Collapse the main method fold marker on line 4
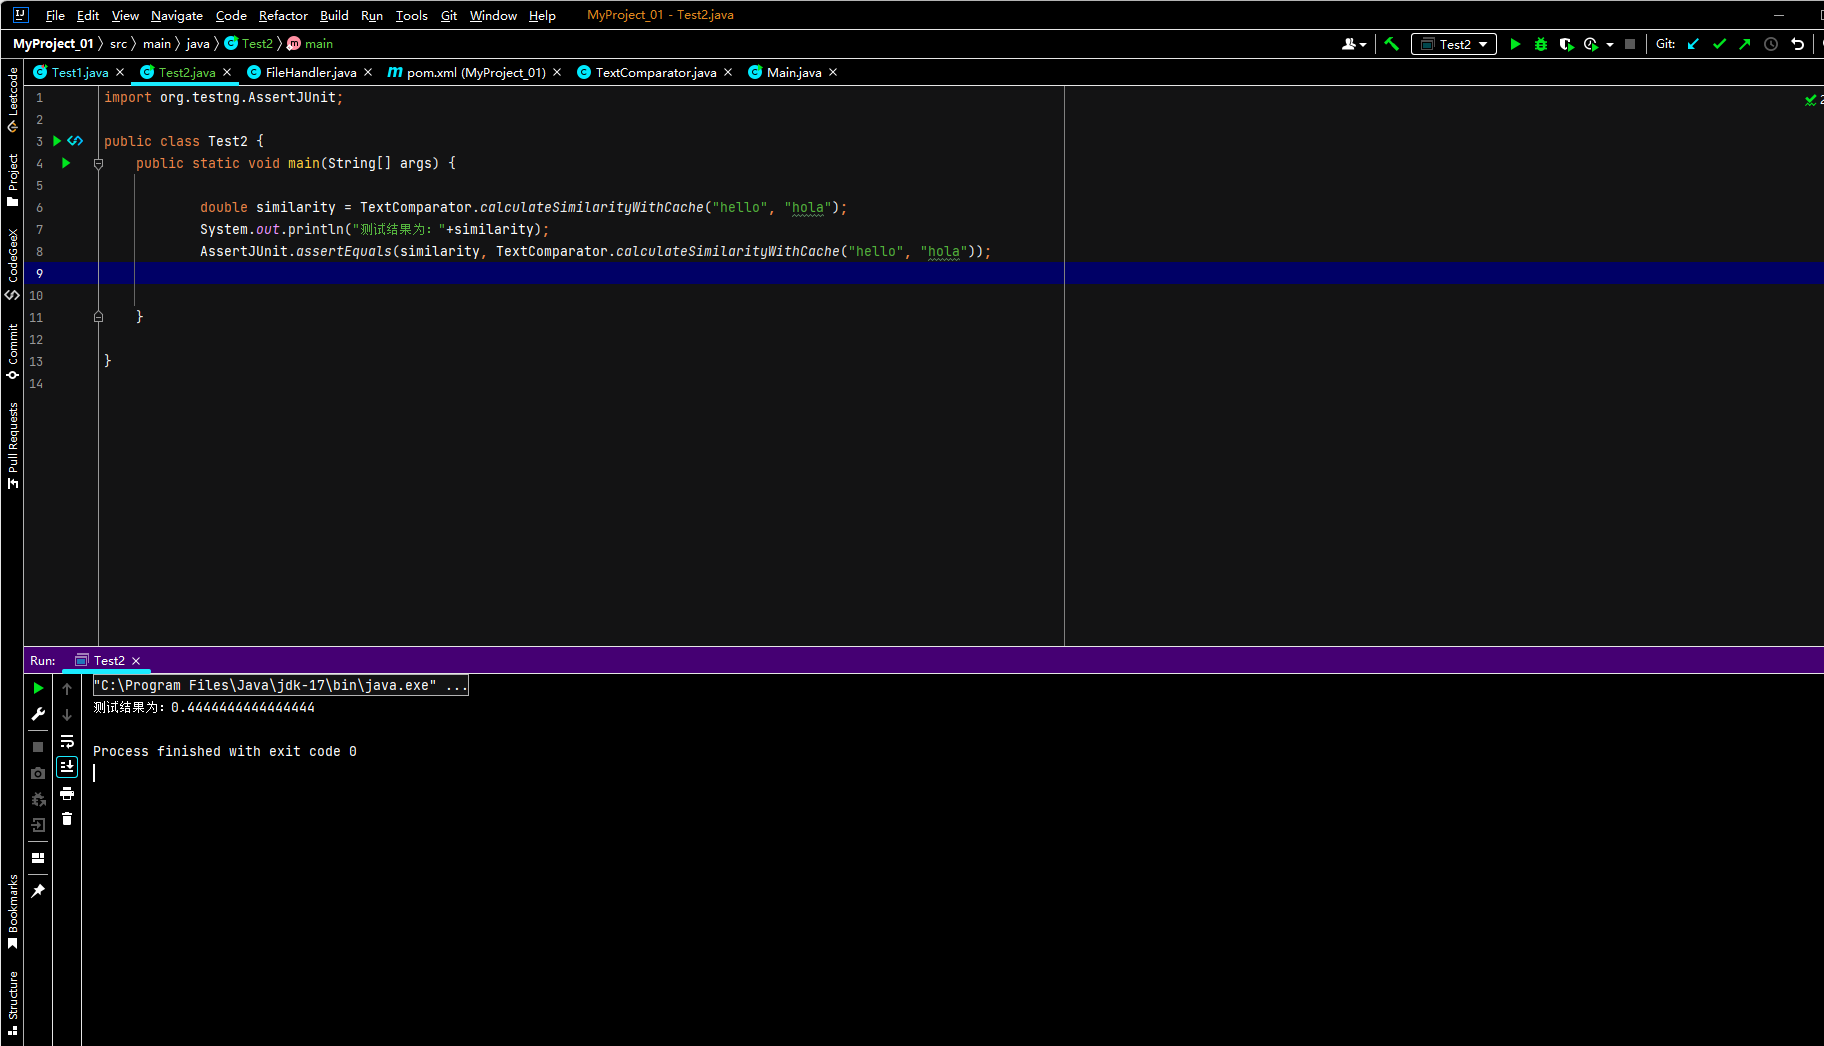 [98, 163]
